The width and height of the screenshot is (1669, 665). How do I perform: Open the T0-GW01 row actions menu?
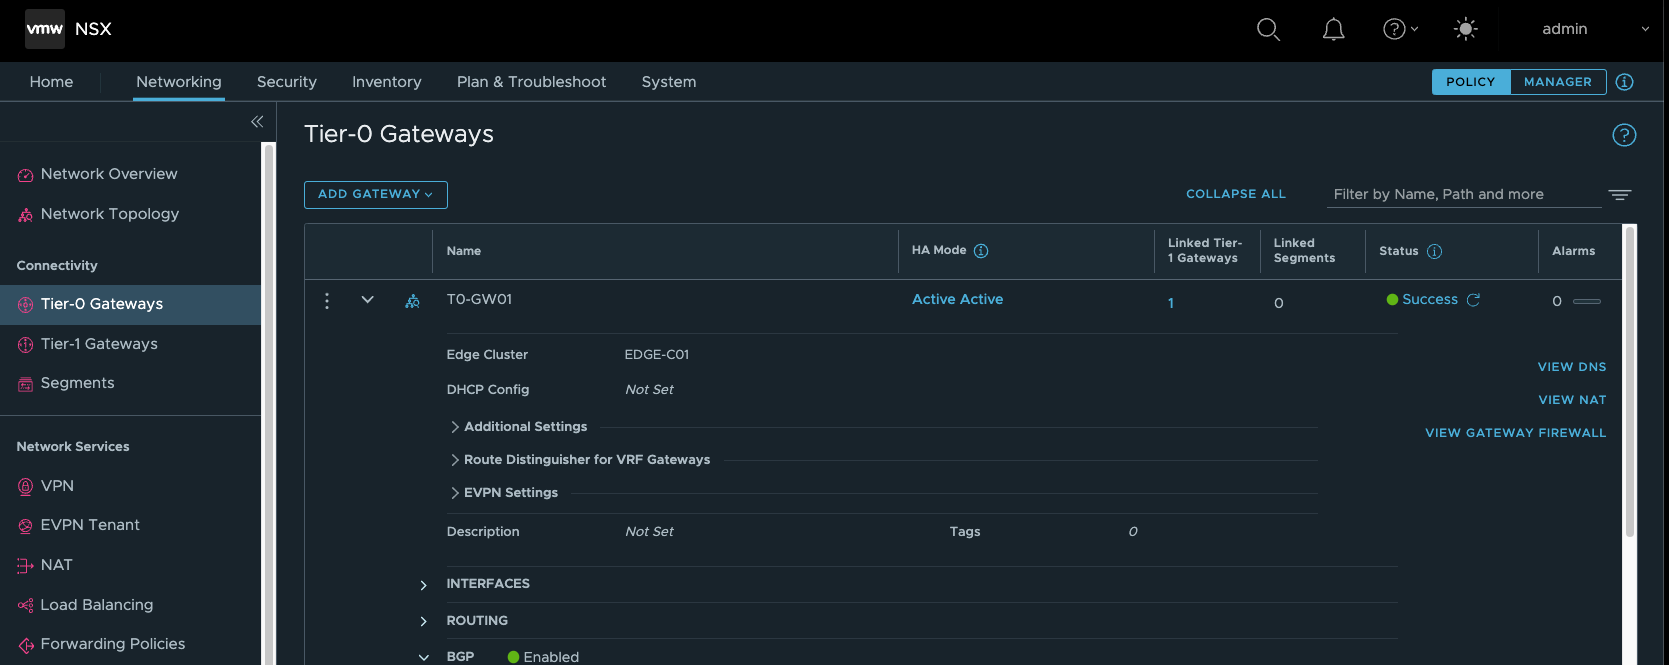pyautogui.click(x=327, y=300)
